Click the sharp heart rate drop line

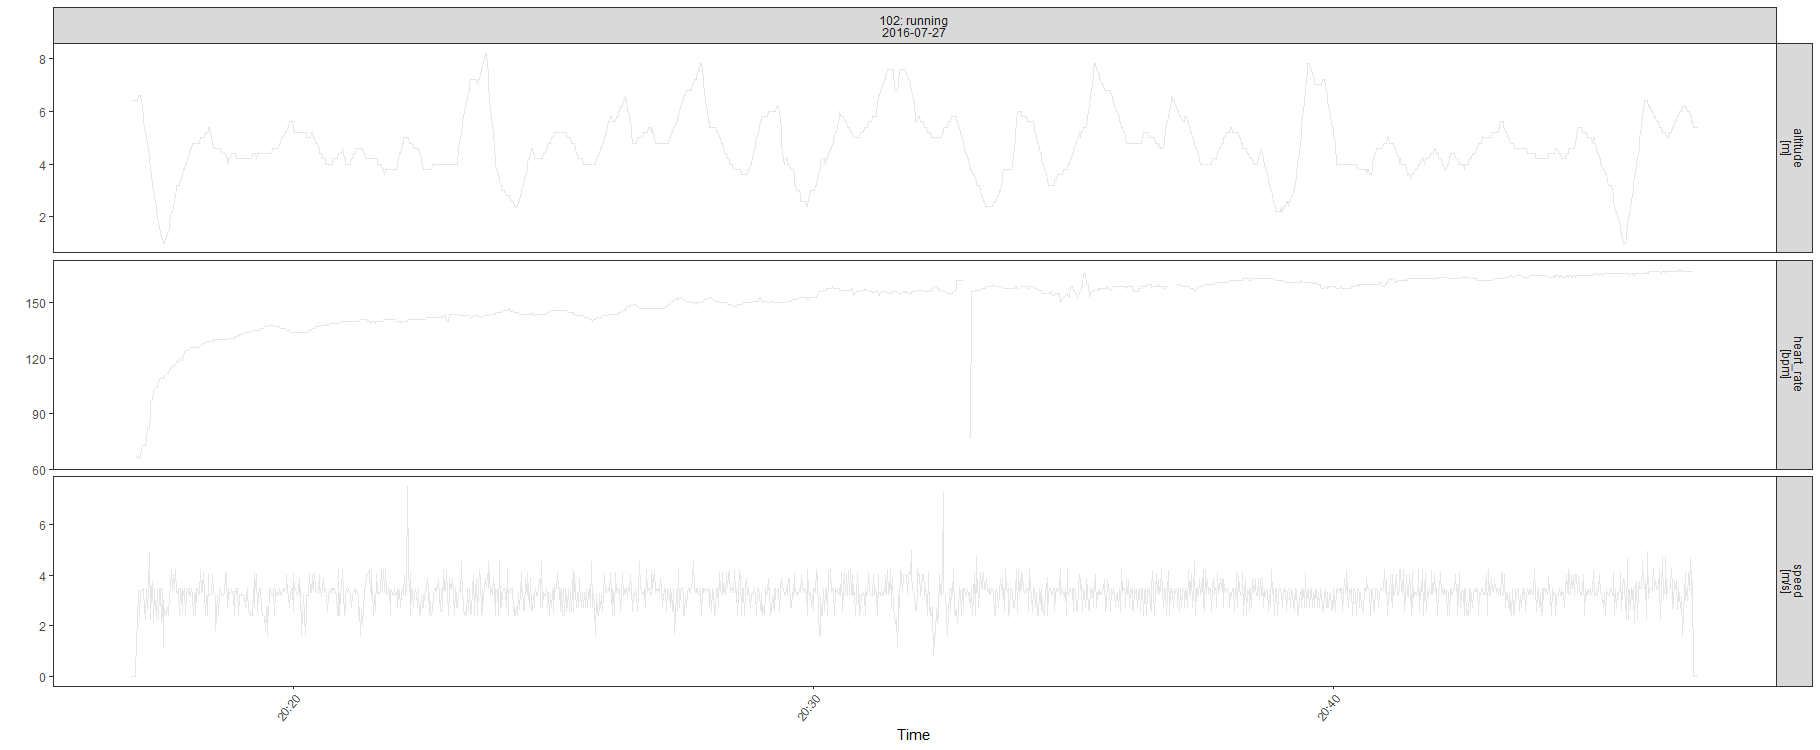coord(971,365)
